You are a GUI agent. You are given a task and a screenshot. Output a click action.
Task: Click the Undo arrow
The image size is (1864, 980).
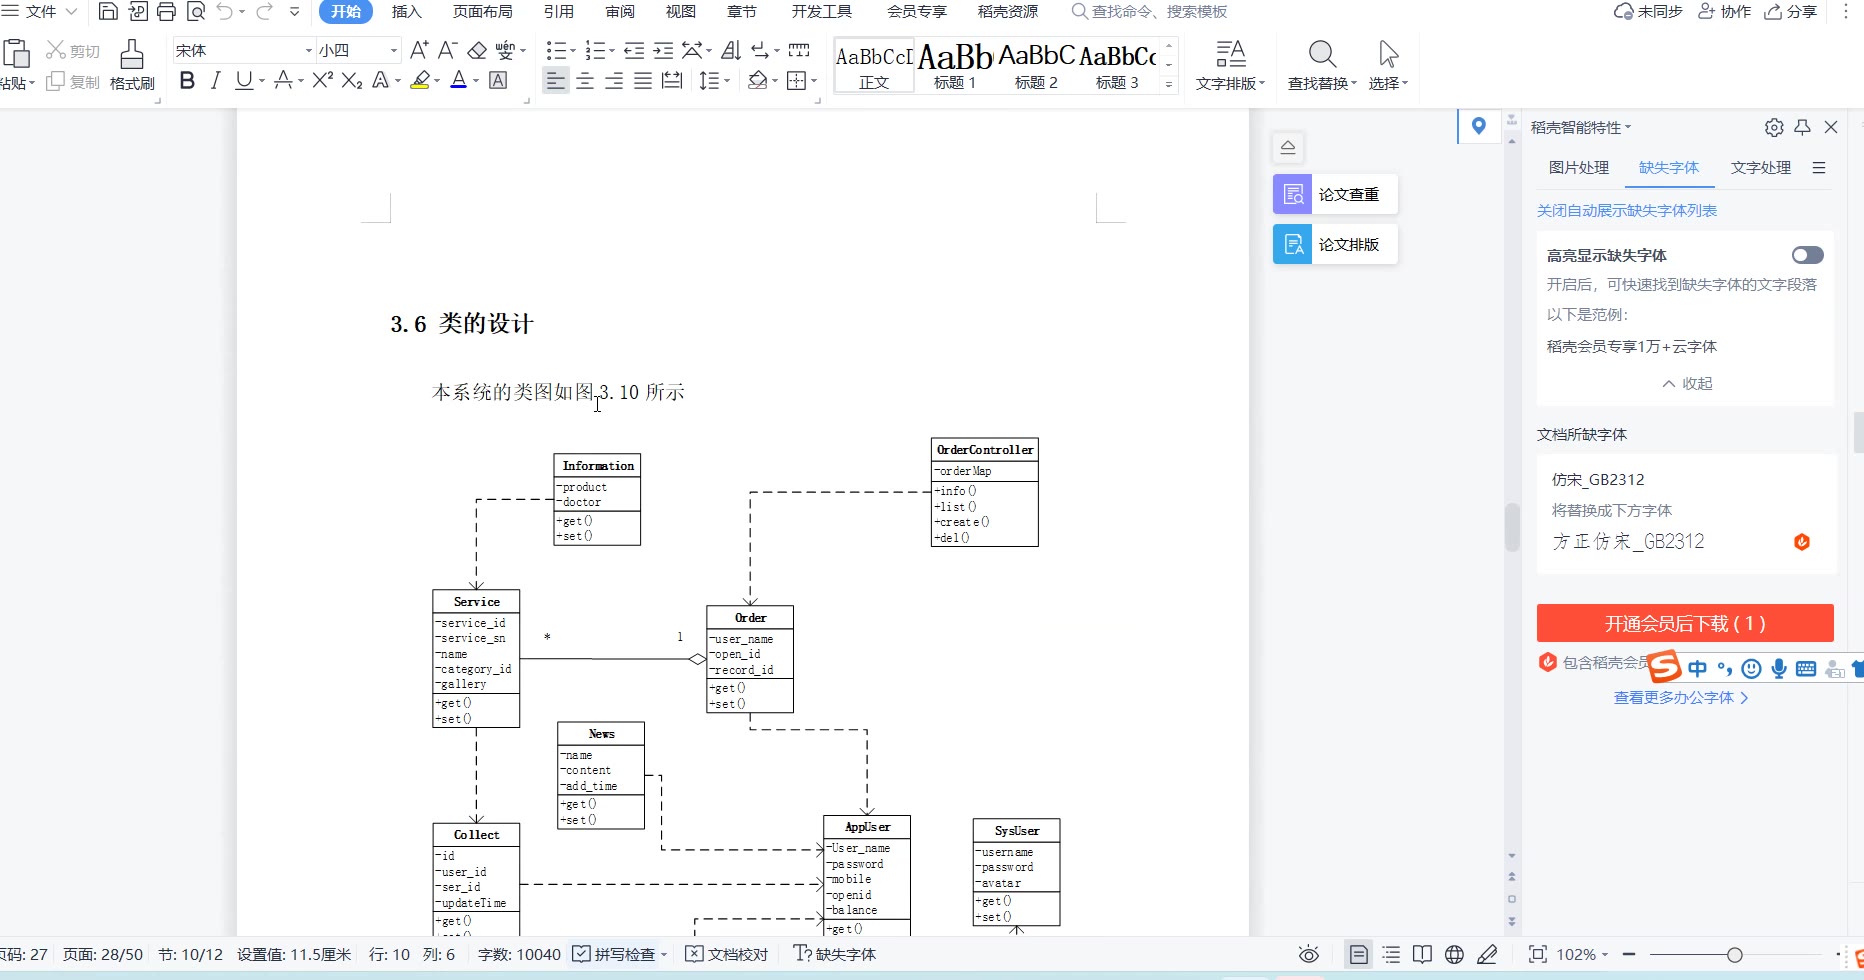225,12
